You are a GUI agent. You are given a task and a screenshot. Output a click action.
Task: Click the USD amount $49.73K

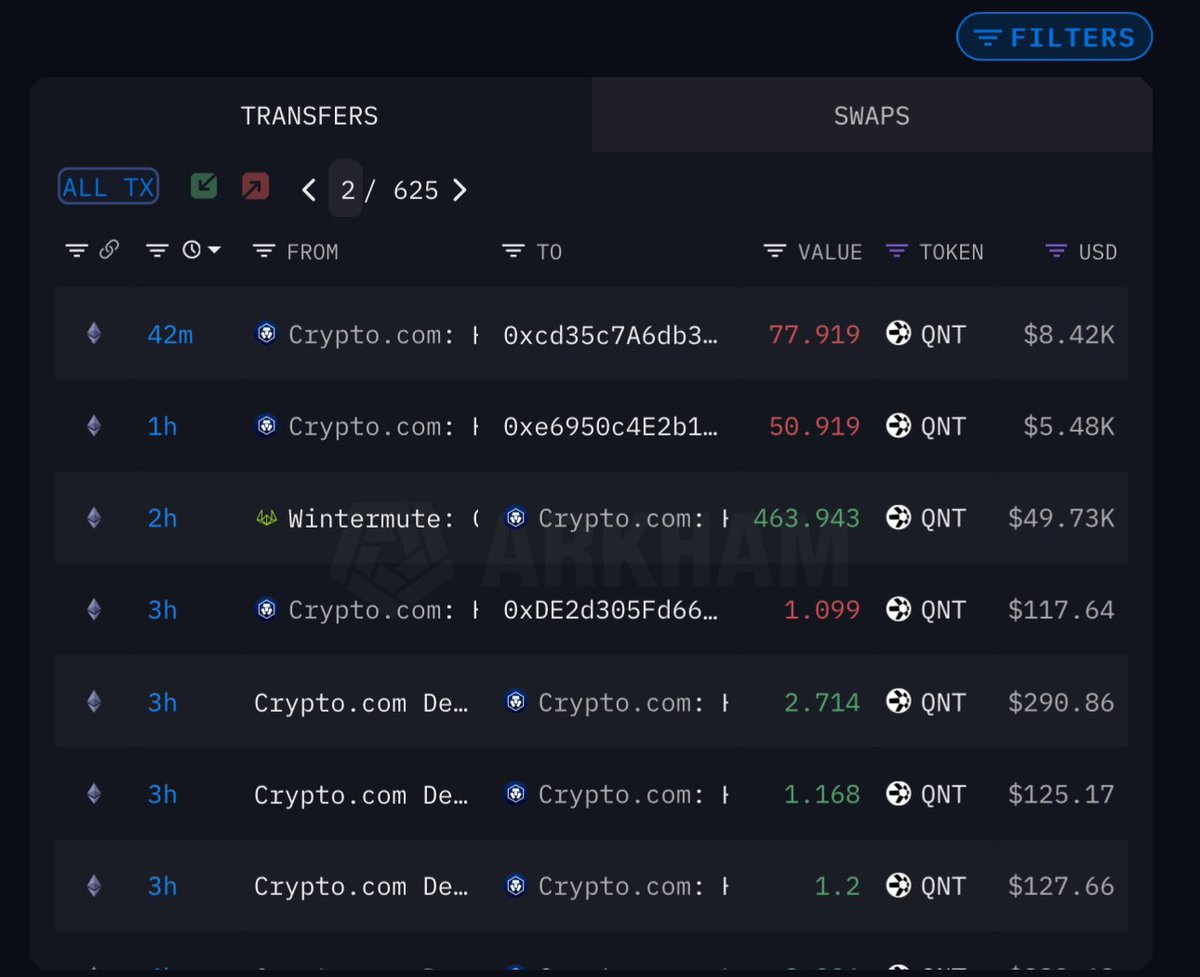(1061, 518)
